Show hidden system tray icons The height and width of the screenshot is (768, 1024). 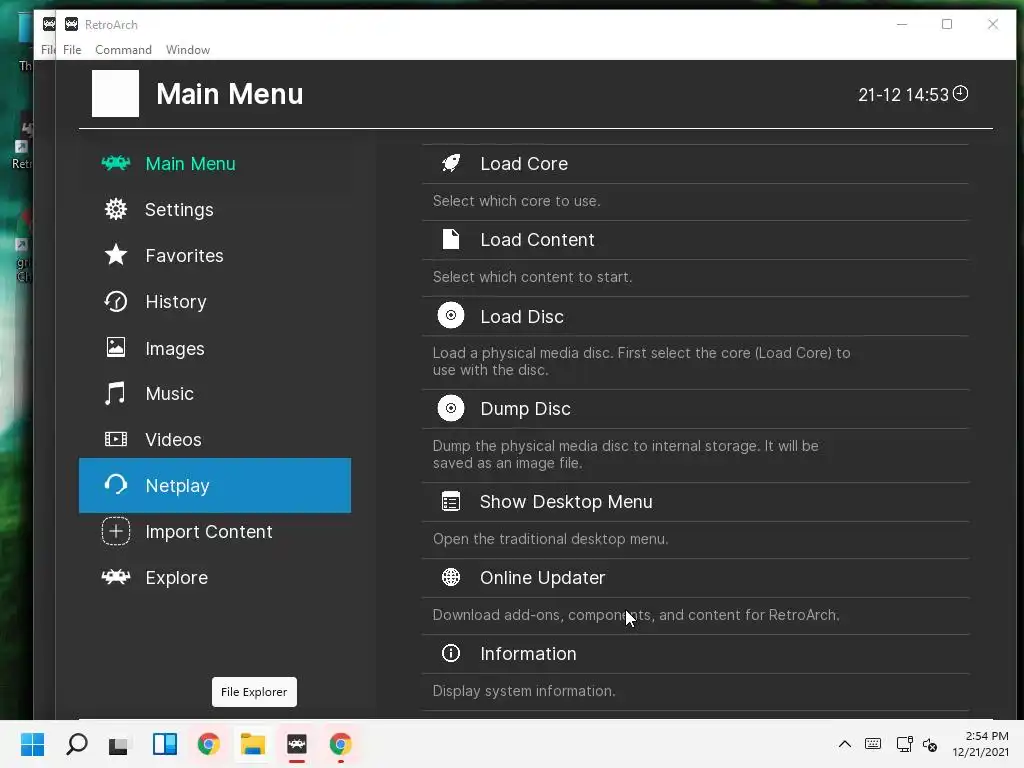(x=844, y=744)
